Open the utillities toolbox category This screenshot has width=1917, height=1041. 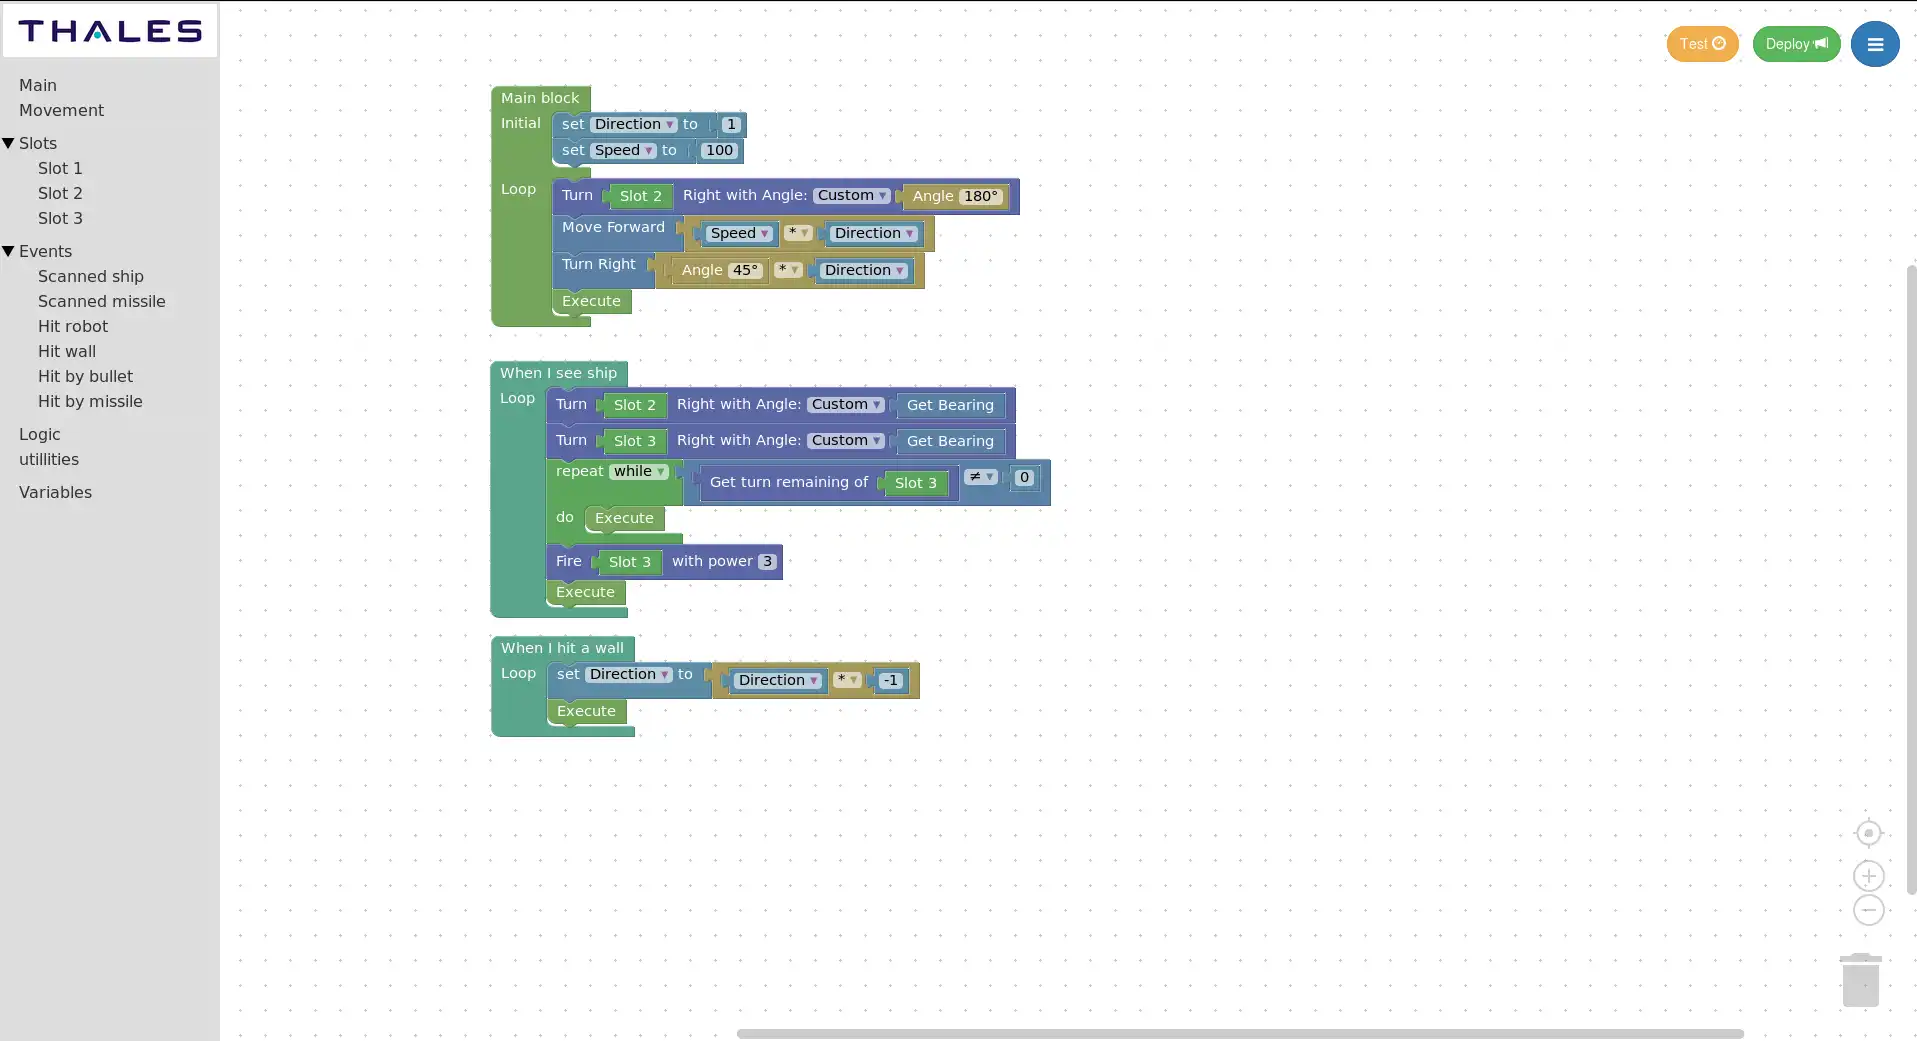pos(49,459)
